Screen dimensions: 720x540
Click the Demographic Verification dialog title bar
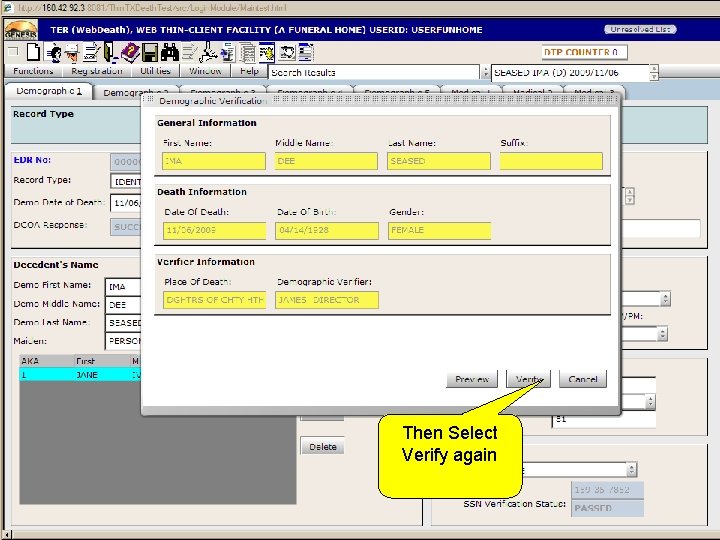381,100
